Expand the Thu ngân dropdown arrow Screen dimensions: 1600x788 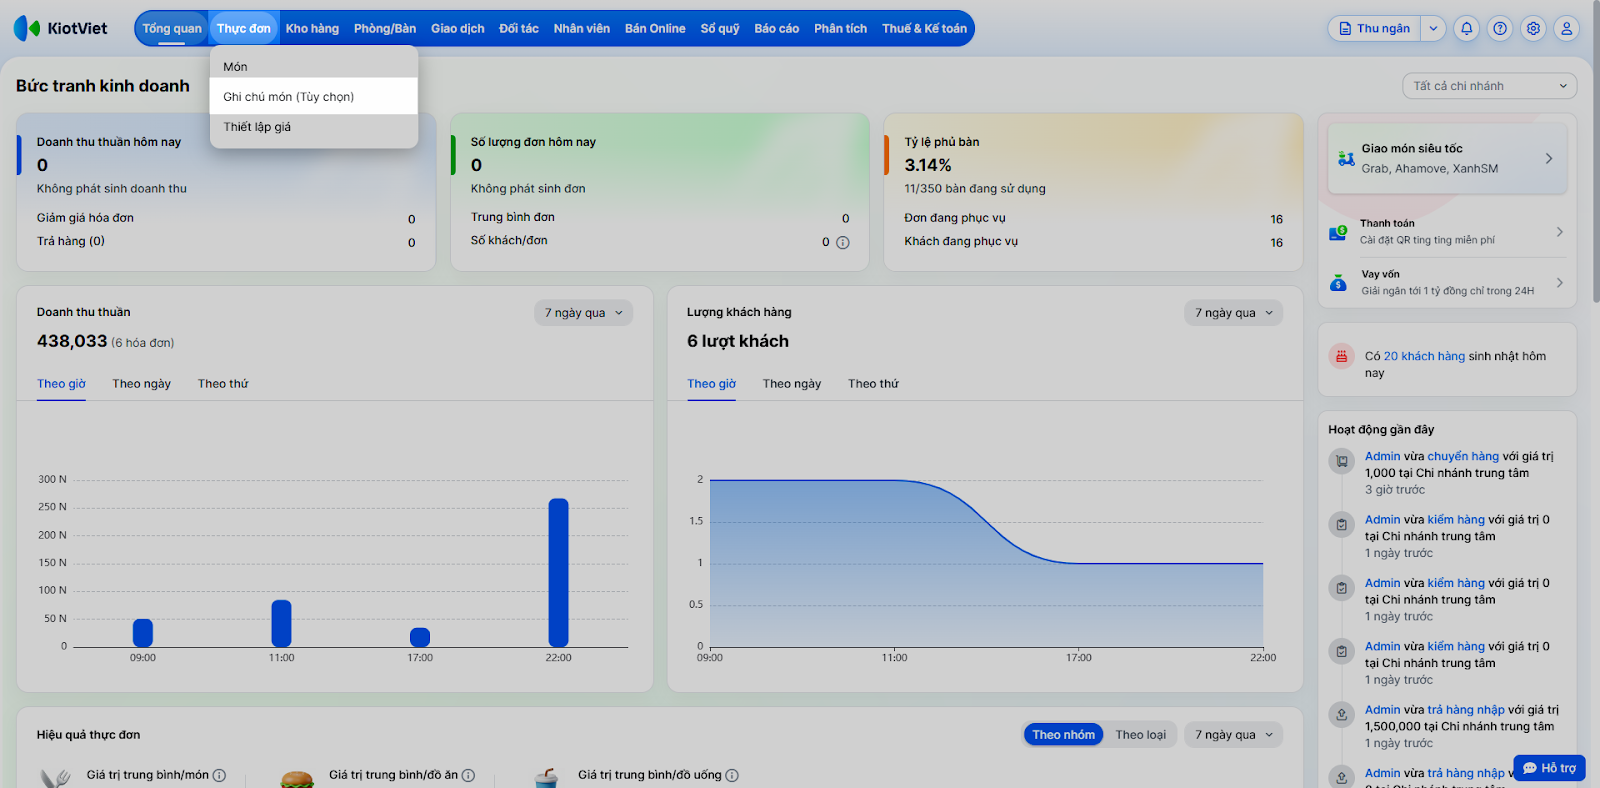1433,29
